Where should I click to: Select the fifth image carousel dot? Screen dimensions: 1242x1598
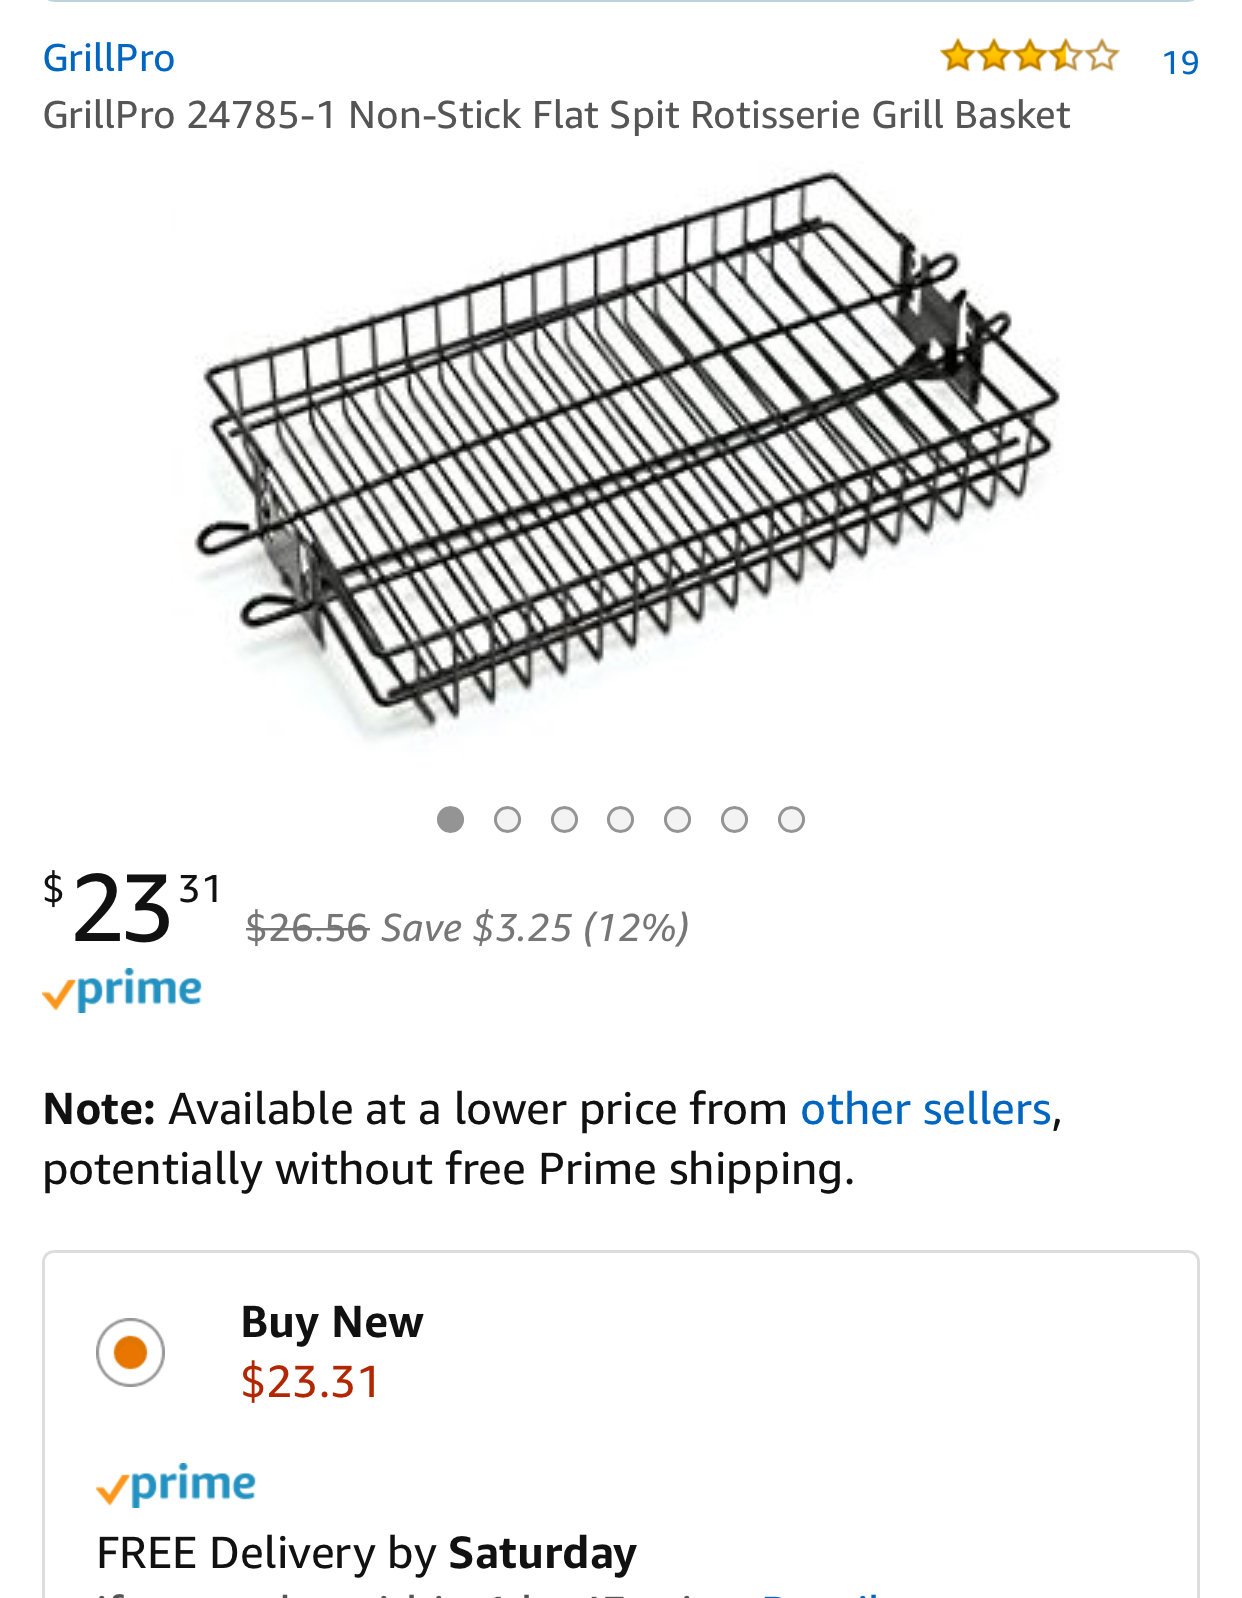[x=678, y=820]
